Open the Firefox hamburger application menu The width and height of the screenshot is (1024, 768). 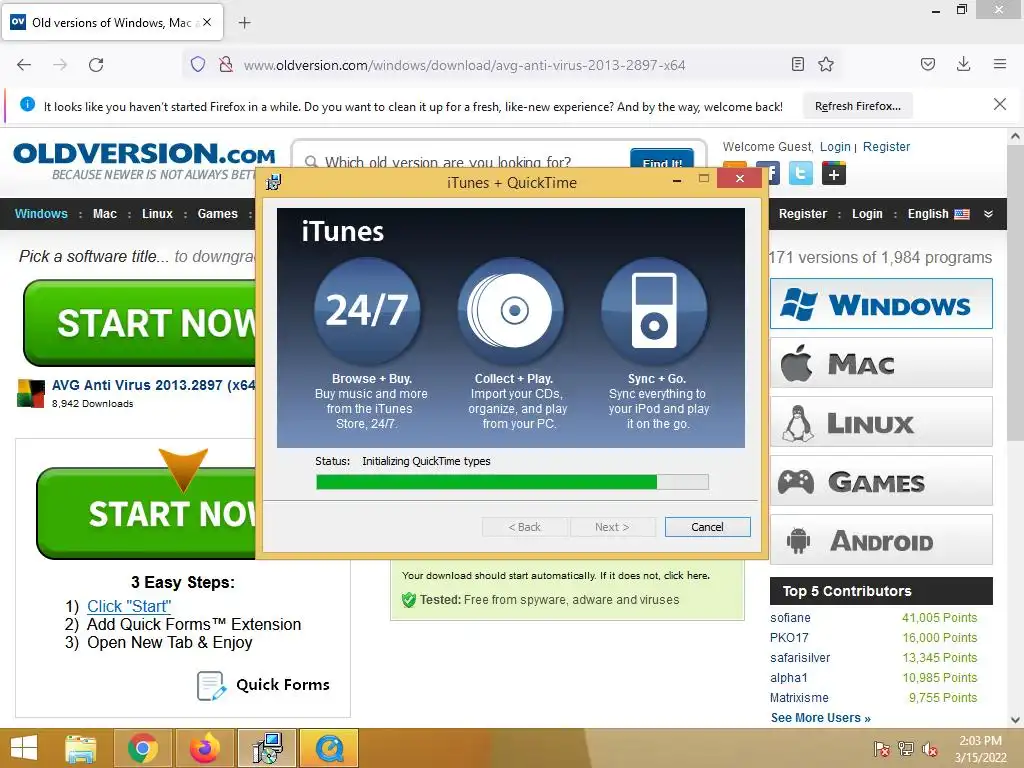click(1000, 64)
